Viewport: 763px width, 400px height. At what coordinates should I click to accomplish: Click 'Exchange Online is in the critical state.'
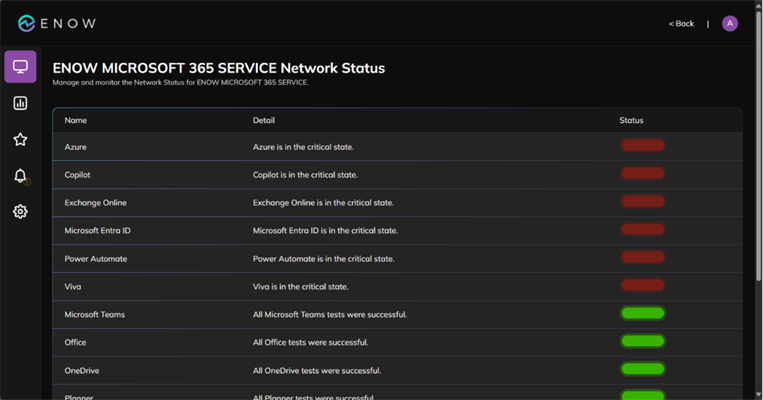323,202
